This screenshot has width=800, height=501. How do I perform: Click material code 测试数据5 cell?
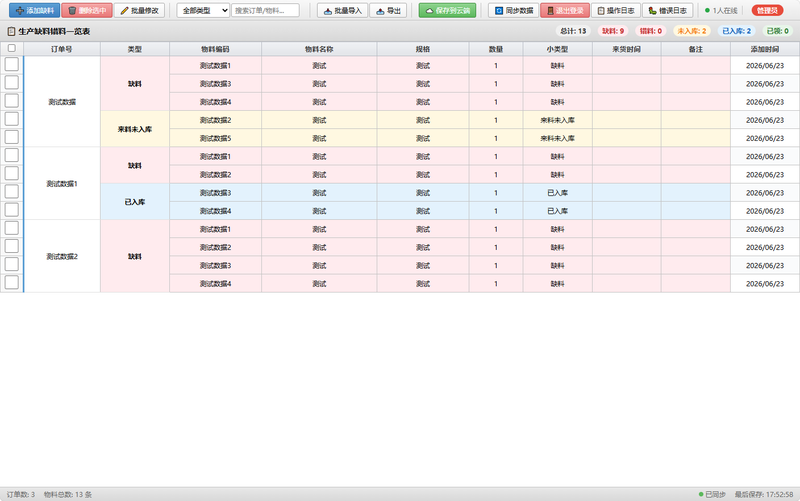[215, 138]
